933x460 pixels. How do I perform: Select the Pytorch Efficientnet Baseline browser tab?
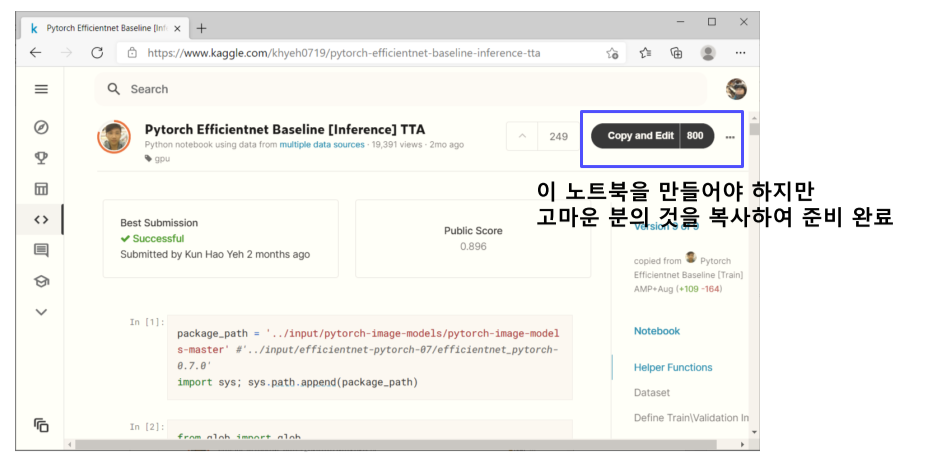[x=104, y=28]
